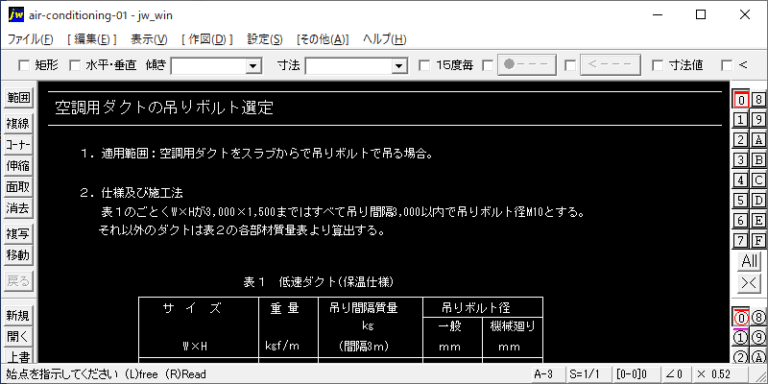Select the 複写 tool
Image resolution: width=768 pixels, height=384 pixels.
[x=18, y=234]
